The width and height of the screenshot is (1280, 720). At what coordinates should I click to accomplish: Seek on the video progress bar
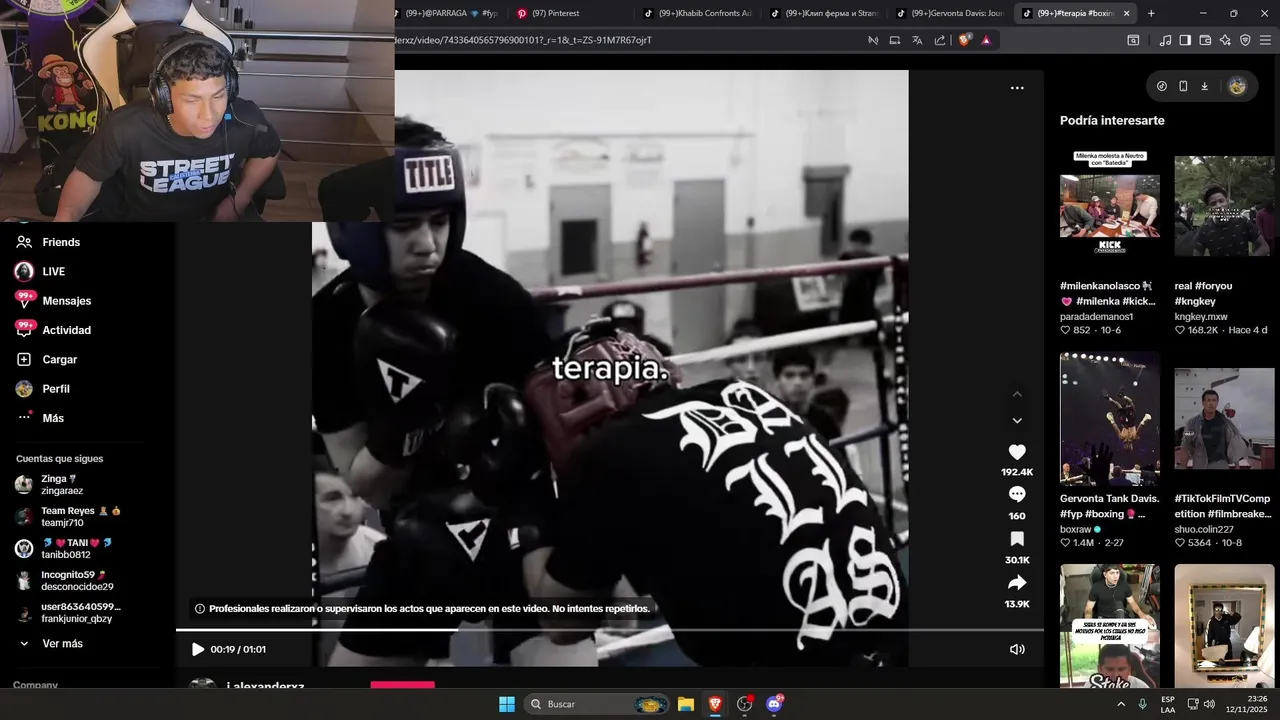coord(610,630)
